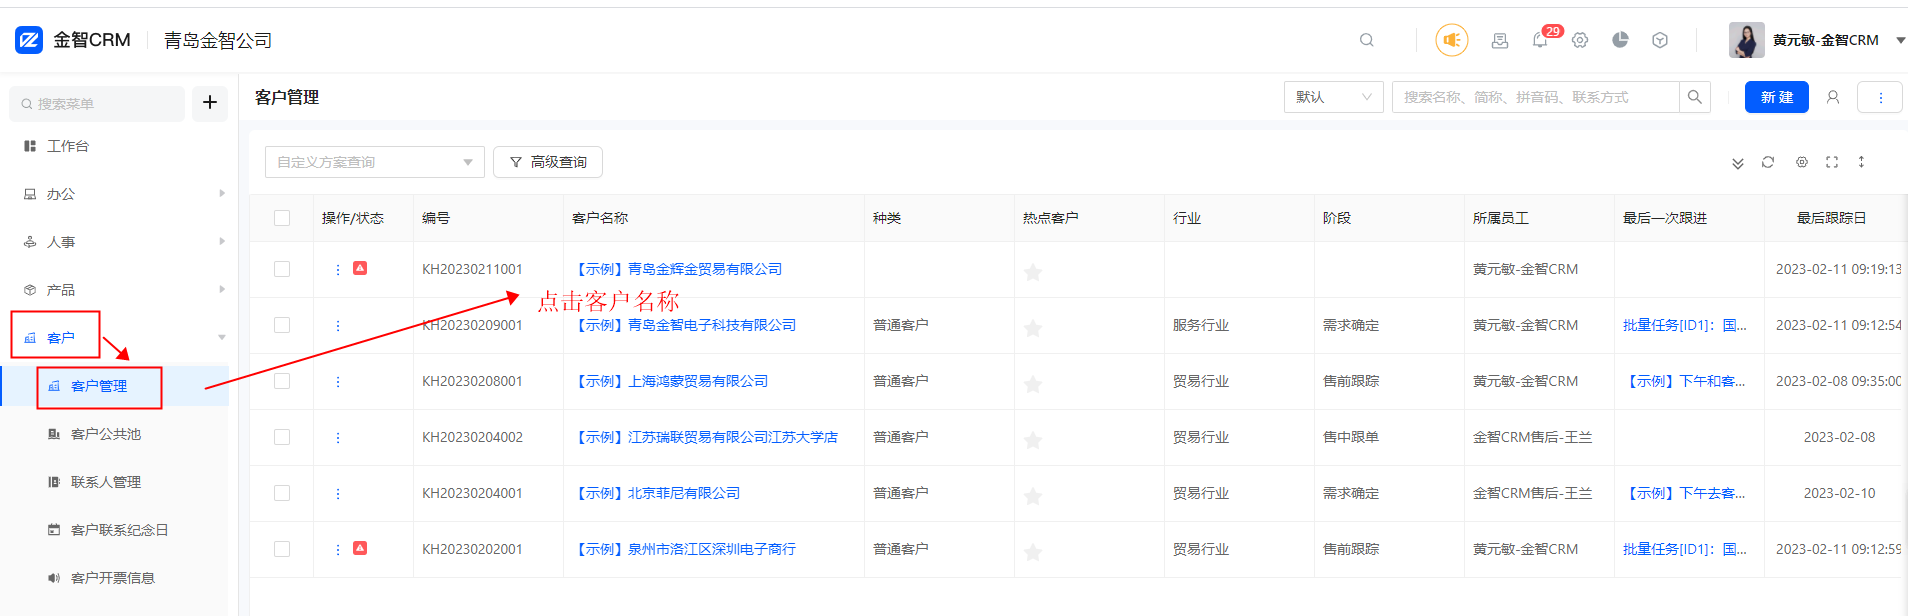
Task: Click red warning icon on KH20230211001 row
Action: pyautogui.click(x=360, y=268)
